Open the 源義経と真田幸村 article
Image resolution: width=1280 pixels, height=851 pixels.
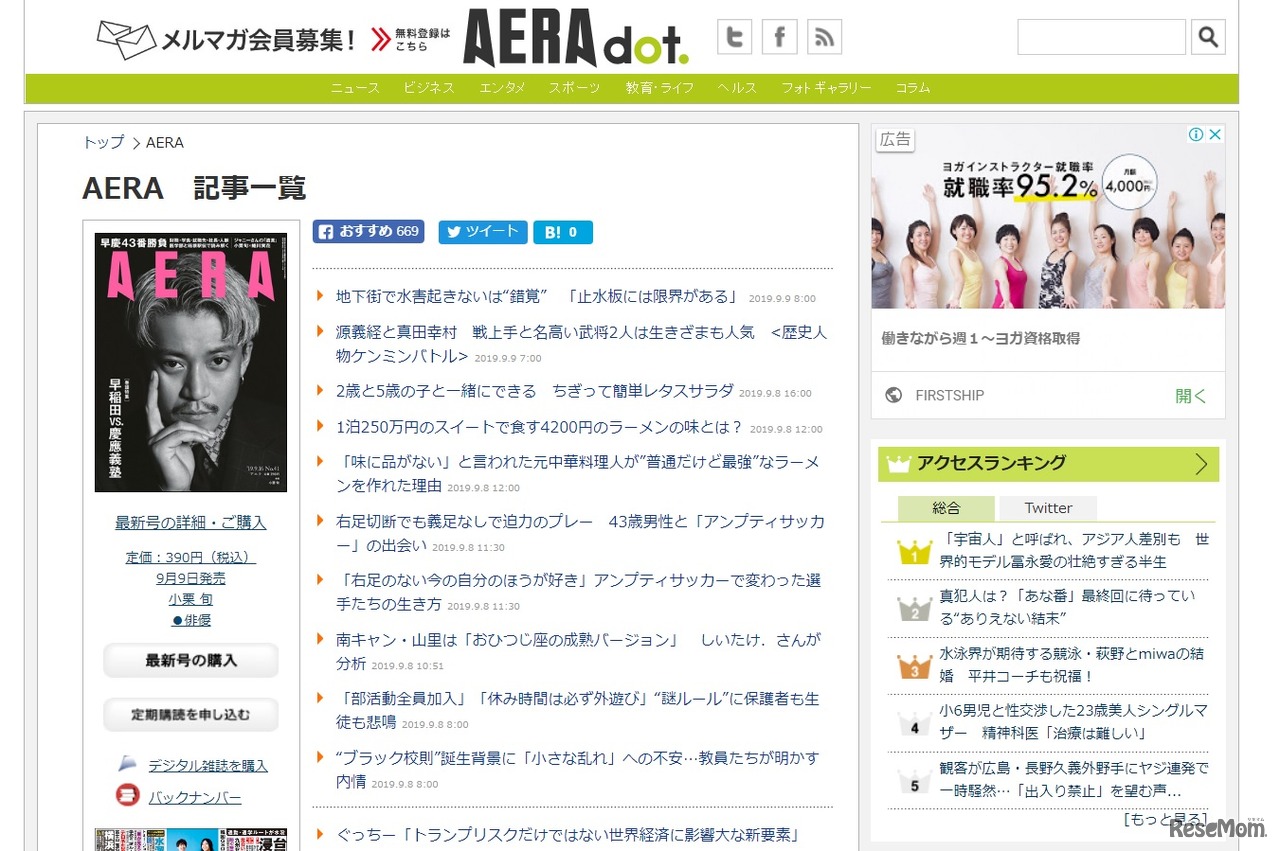coord(581,343)
